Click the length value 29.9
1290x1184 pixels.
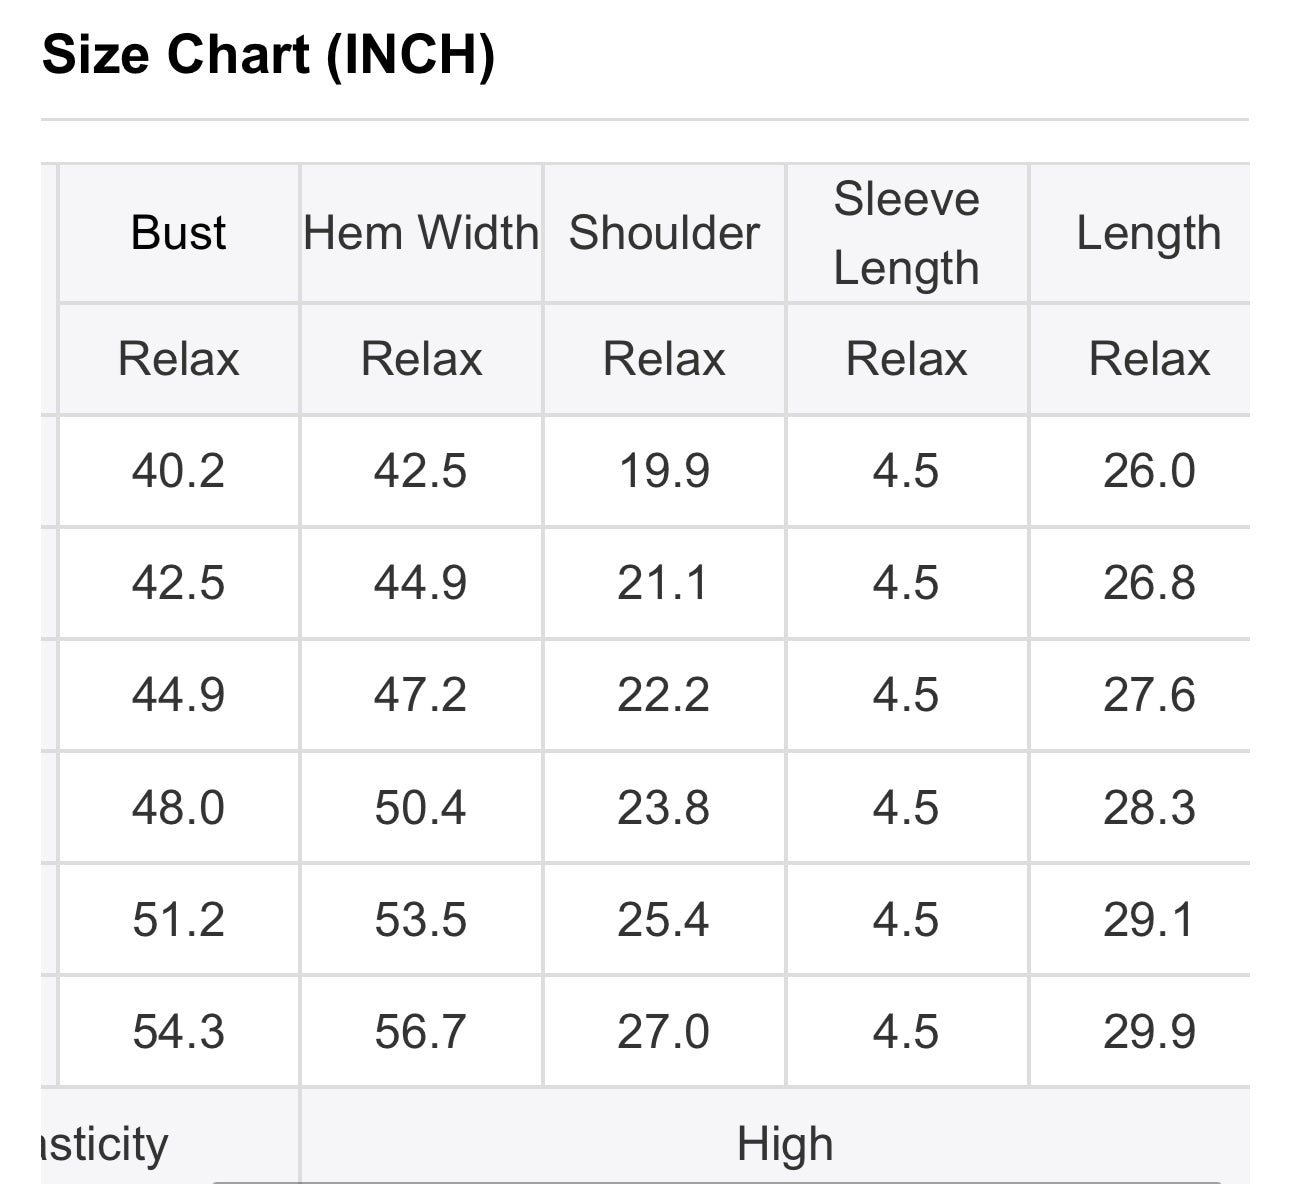[1148, 1031]
